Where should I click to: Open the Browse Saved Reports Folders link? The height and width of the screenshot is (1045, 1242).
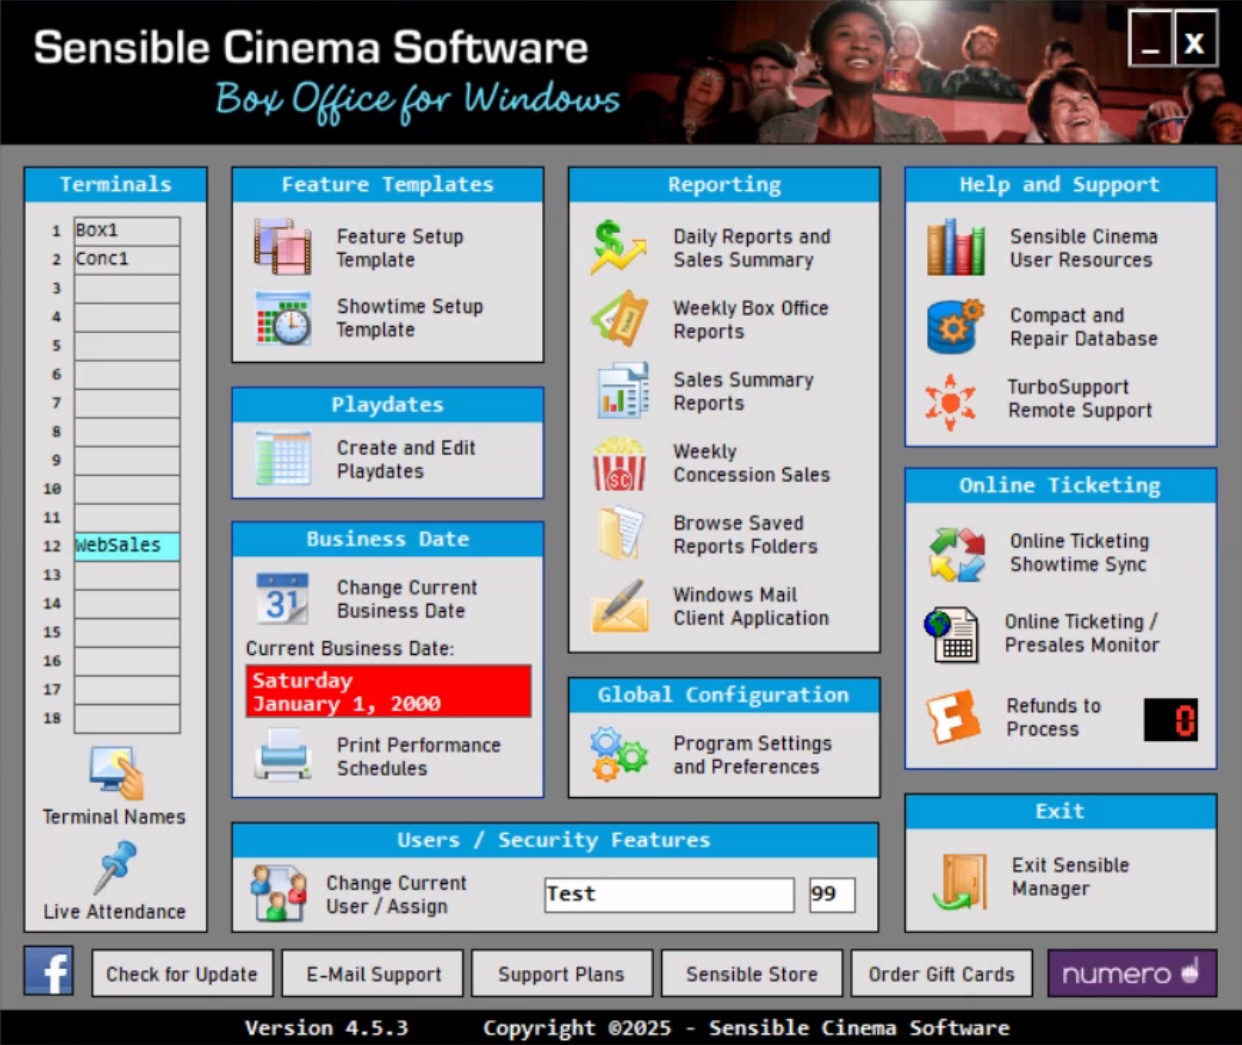pos(744,535)
